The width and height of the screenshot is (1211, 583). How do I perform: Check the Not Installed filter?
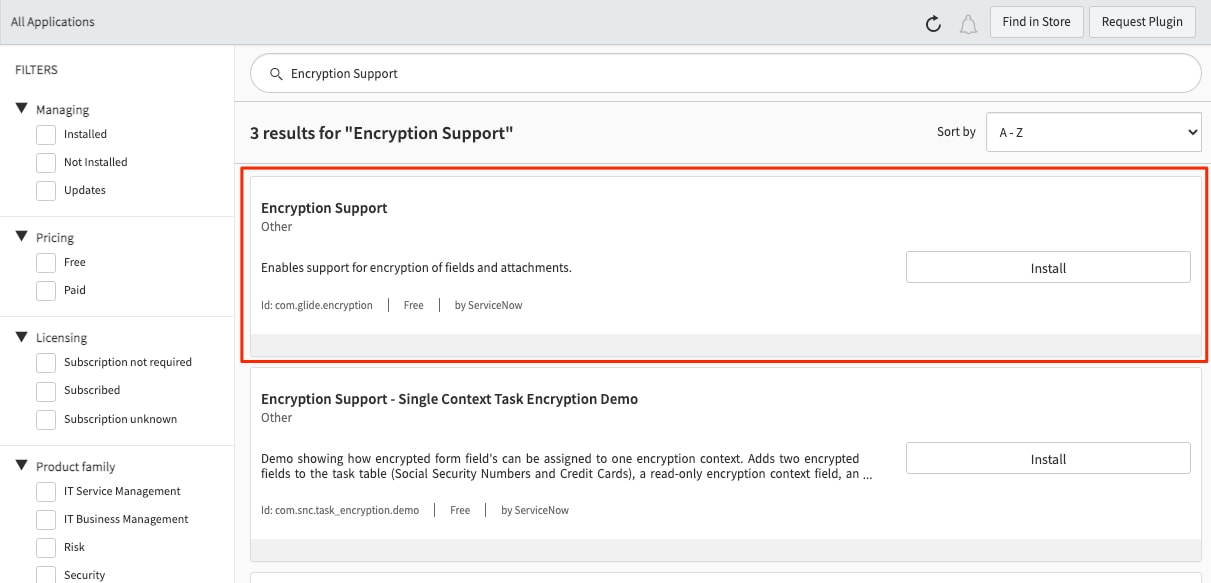pos(45,162)
